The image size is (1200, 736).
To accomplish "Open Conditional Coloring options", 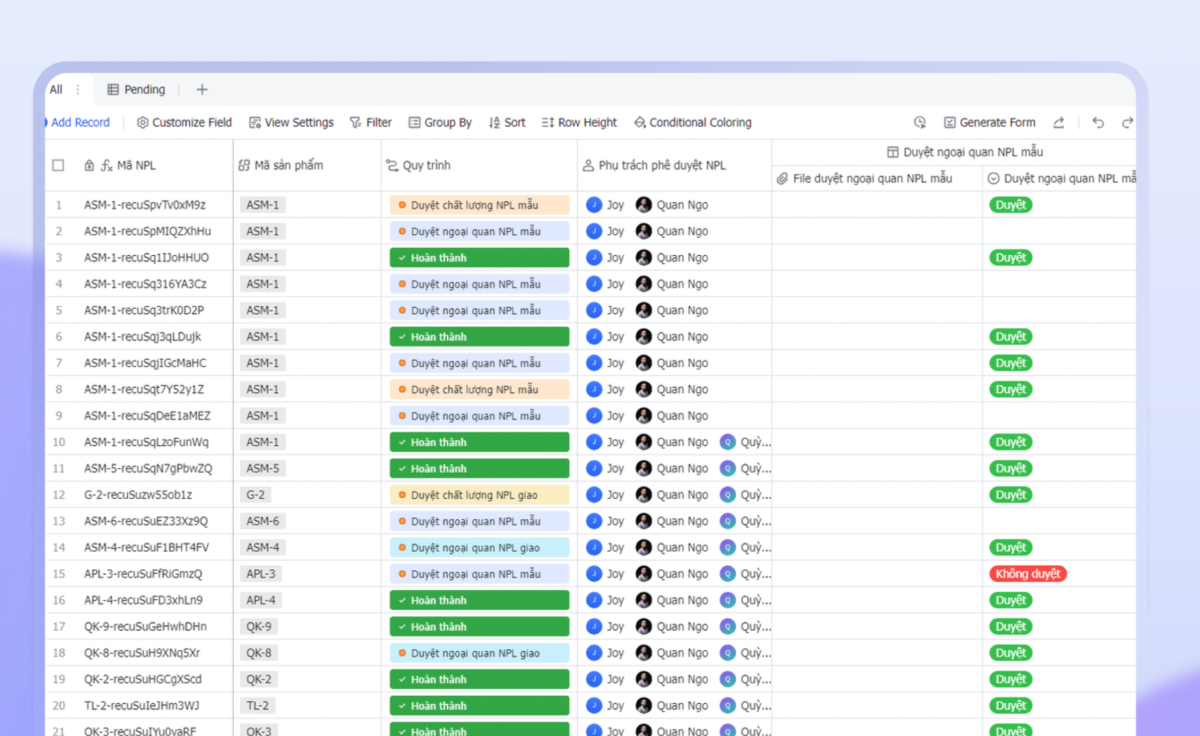I will click(x=692, y=123).
